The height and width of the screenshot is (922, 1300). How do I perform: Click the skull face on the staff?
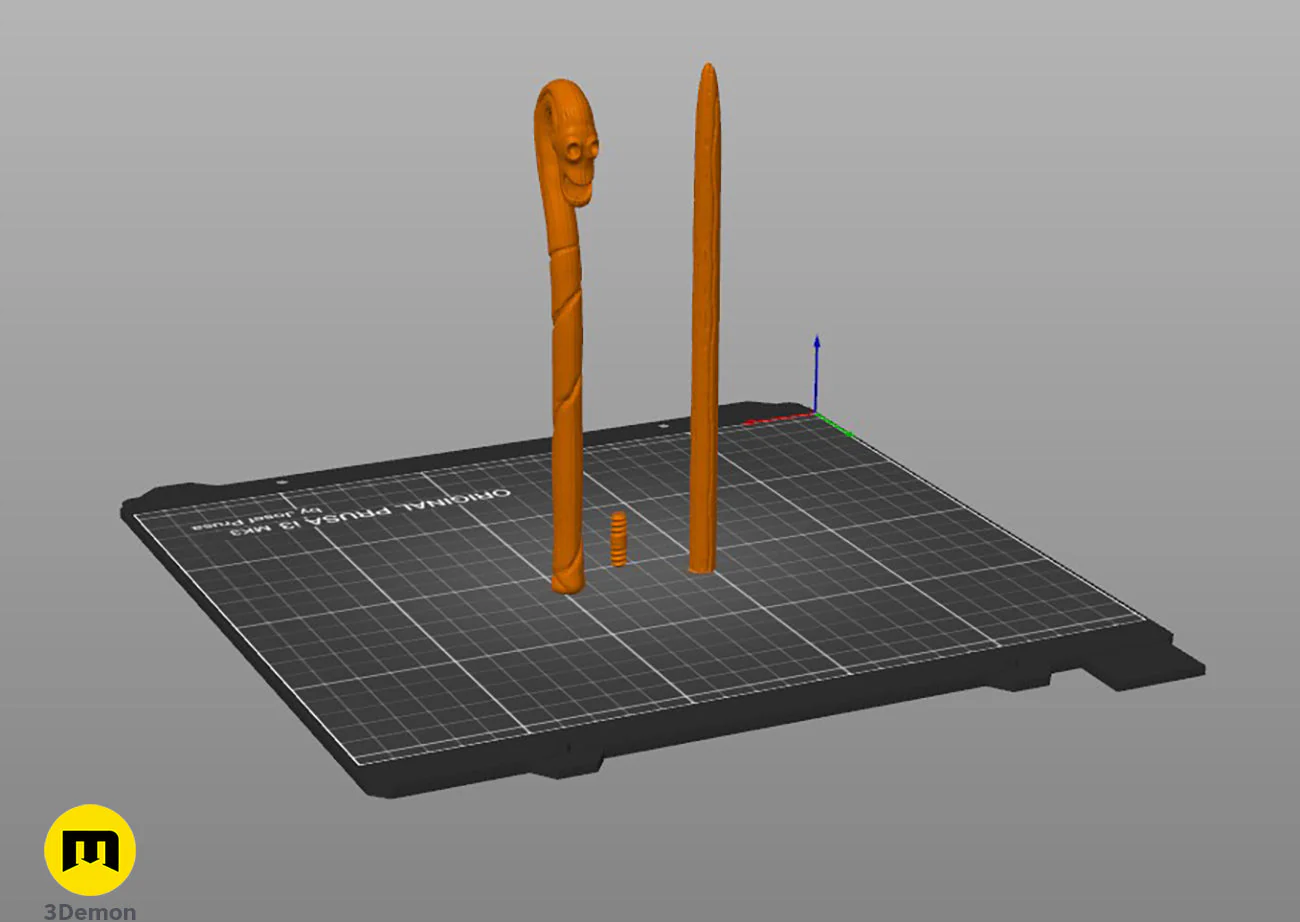coord(577,168)
